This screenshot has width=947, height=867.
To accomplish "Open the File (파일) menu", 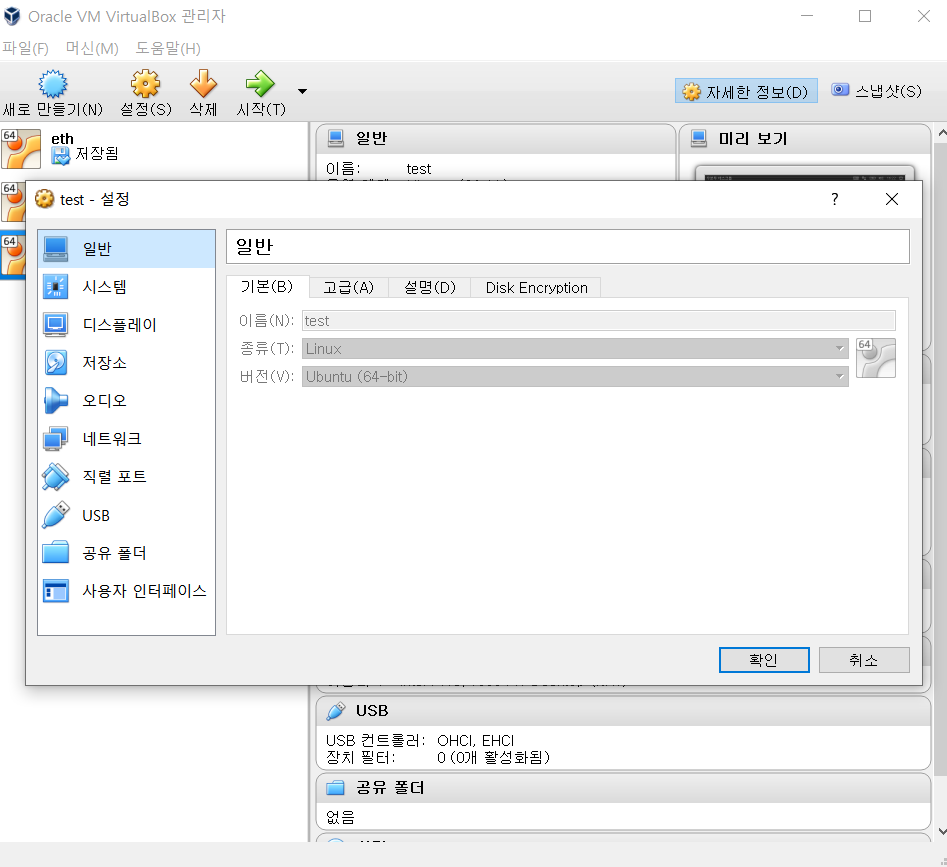I will click(25, 48).
